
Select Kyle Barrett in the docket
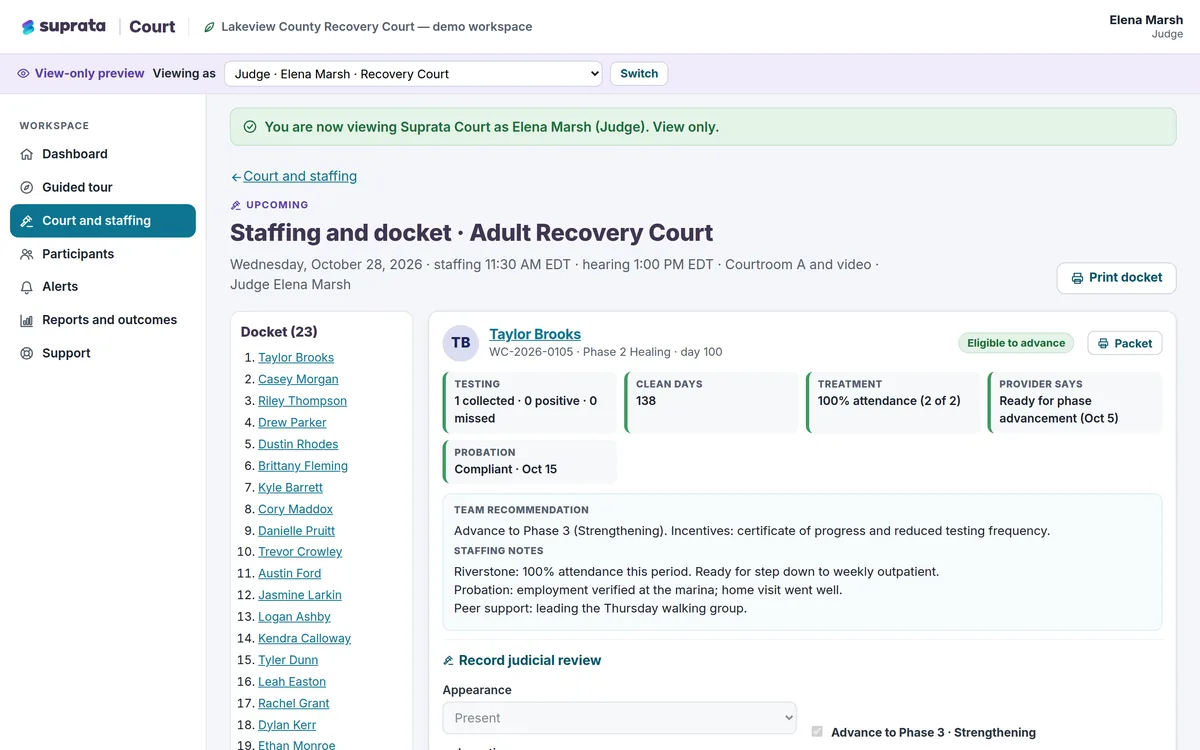point(290,488)
